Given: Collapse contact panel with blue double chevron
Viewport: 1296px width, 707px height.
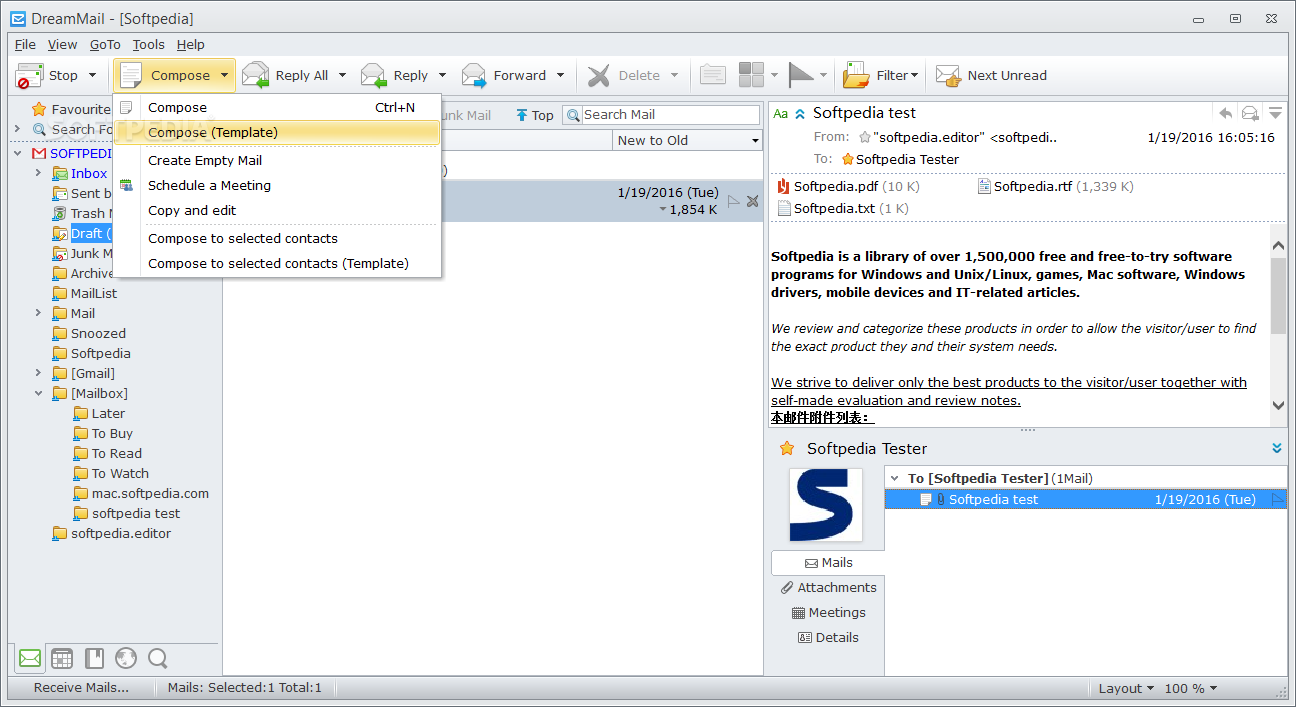Looking at the screenshot, I should point(1277,448).
